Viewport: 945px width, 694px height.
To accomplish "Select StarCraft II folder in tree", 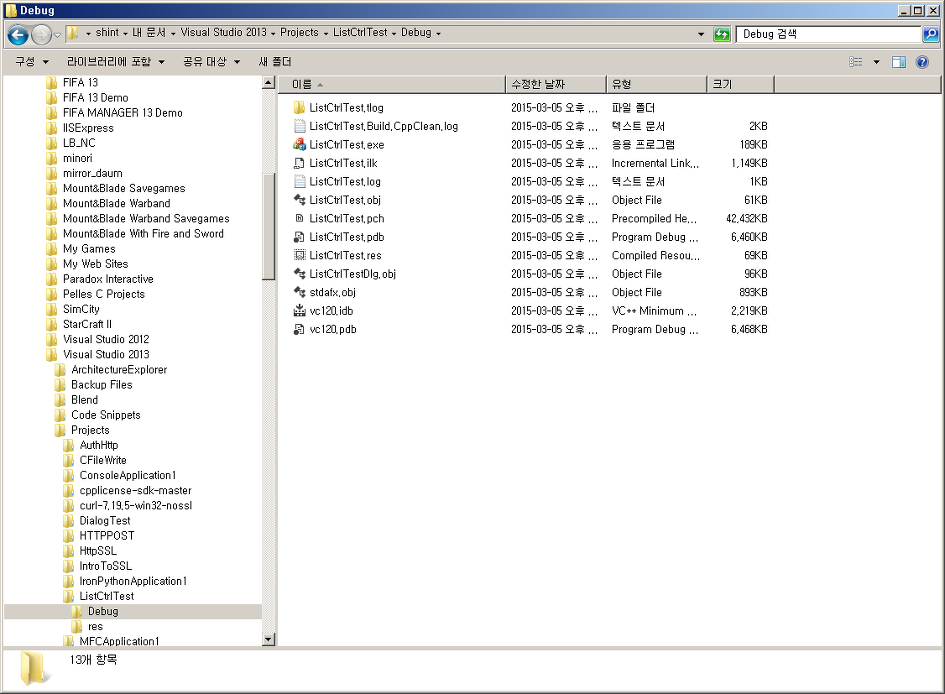I will (x=87, y=324).
